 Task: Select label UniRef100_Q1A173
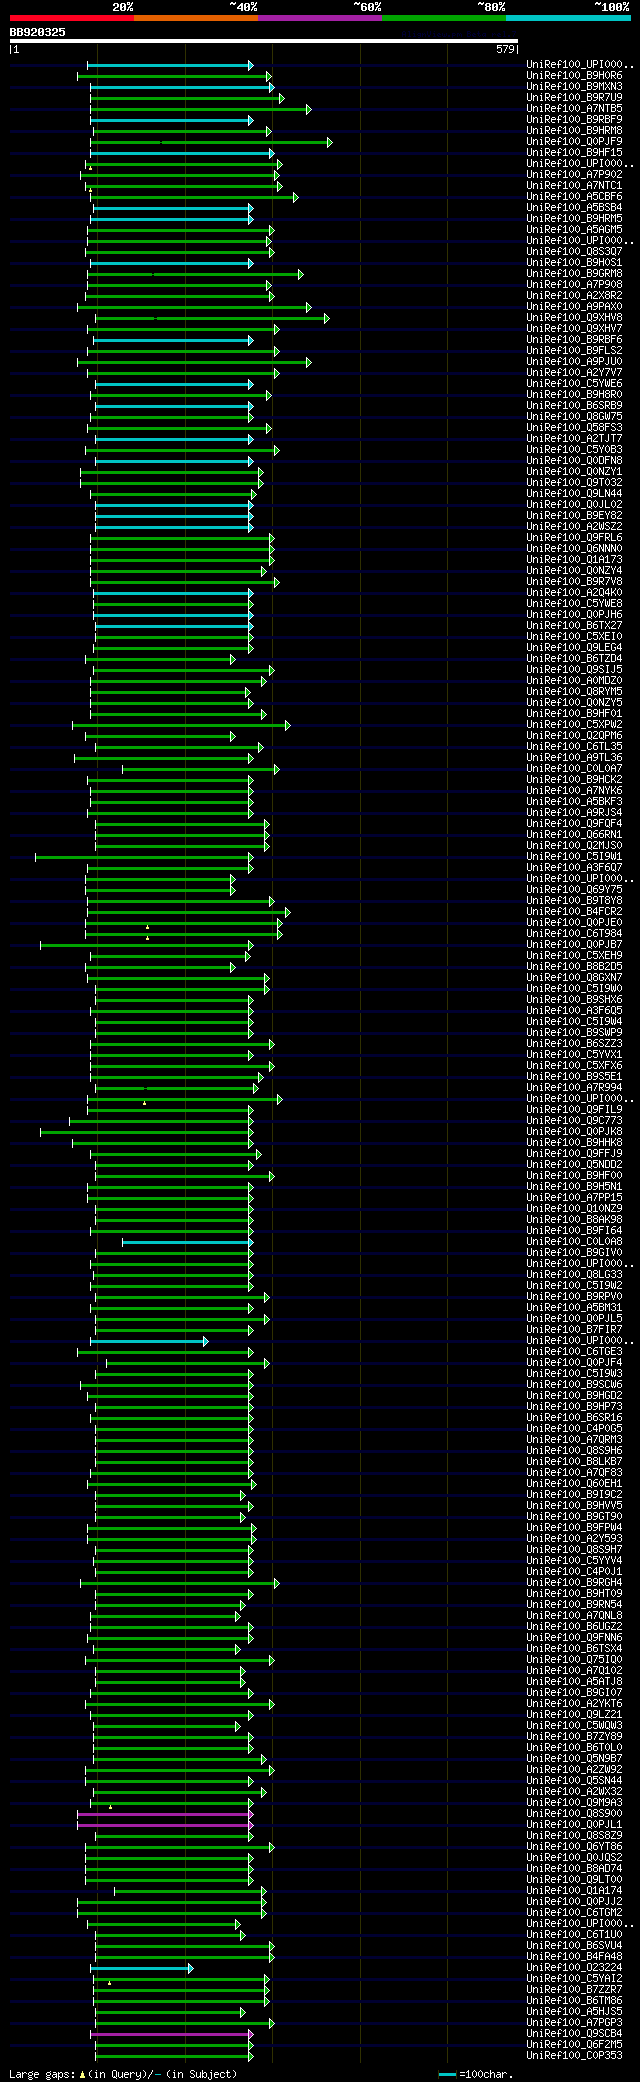pos(574,559)
